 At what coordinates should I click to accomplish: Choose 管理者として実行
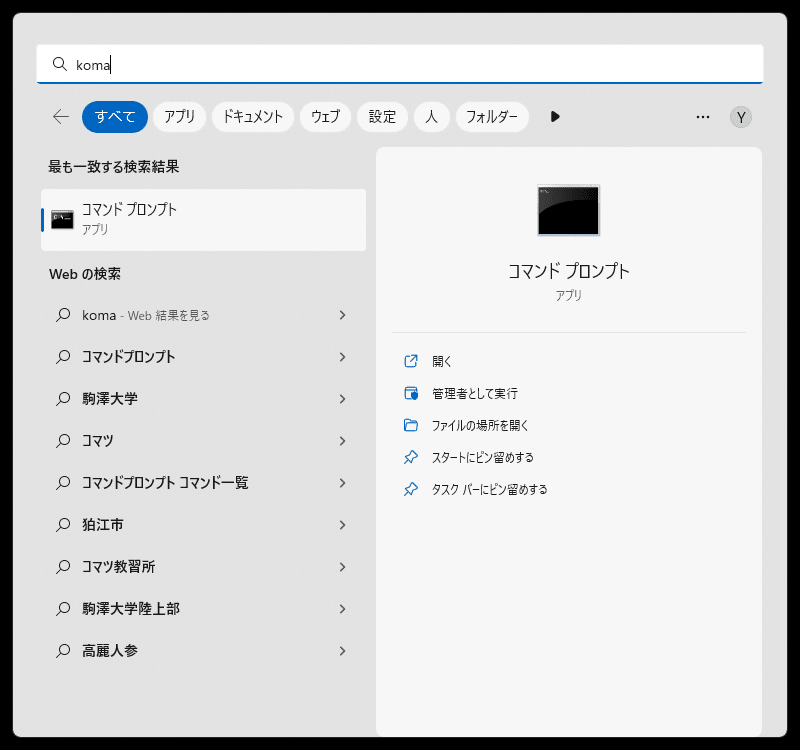[474, 393]
